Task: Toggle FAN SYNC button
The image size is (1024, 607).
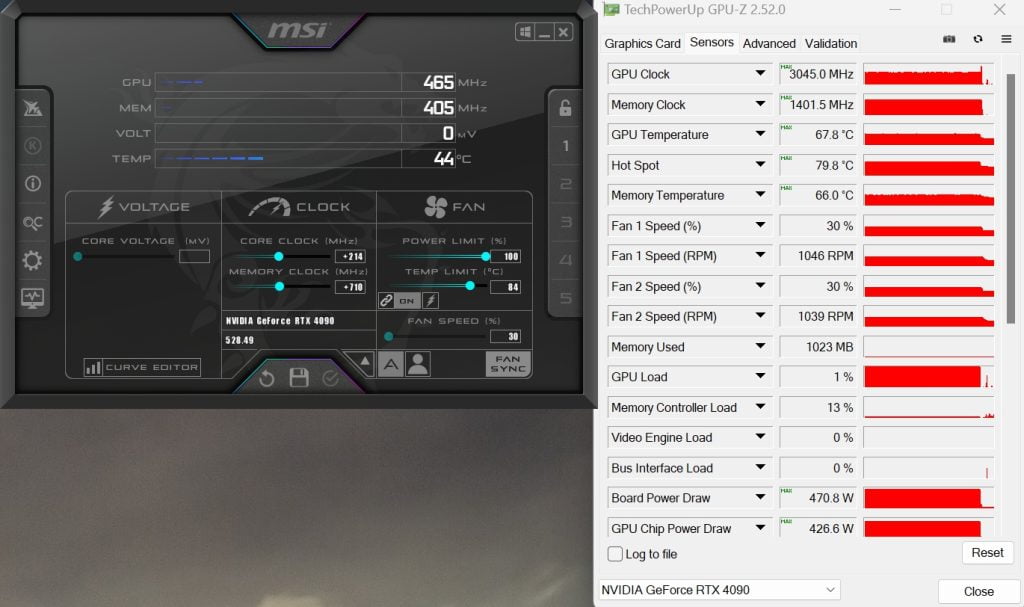Action: tap(508, 364)
